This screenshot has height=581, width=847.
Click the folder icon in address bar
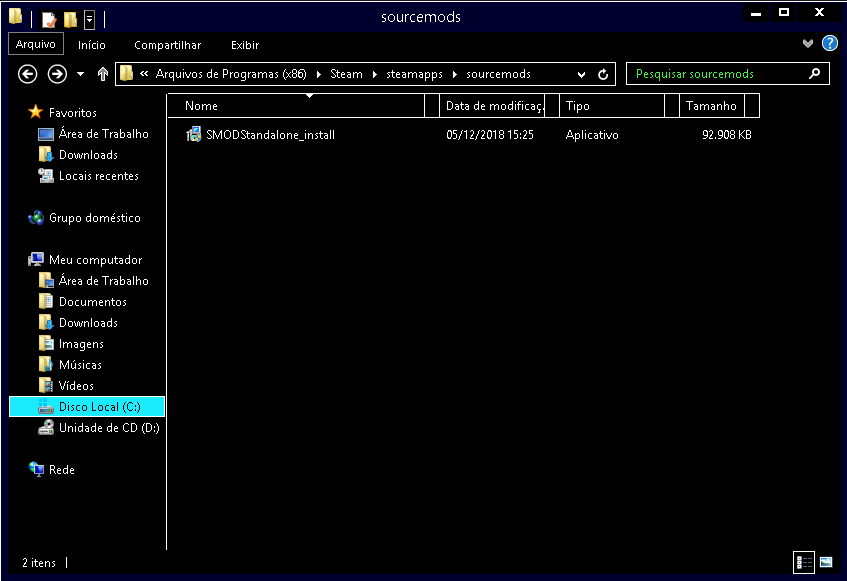[x=126, y=73]
